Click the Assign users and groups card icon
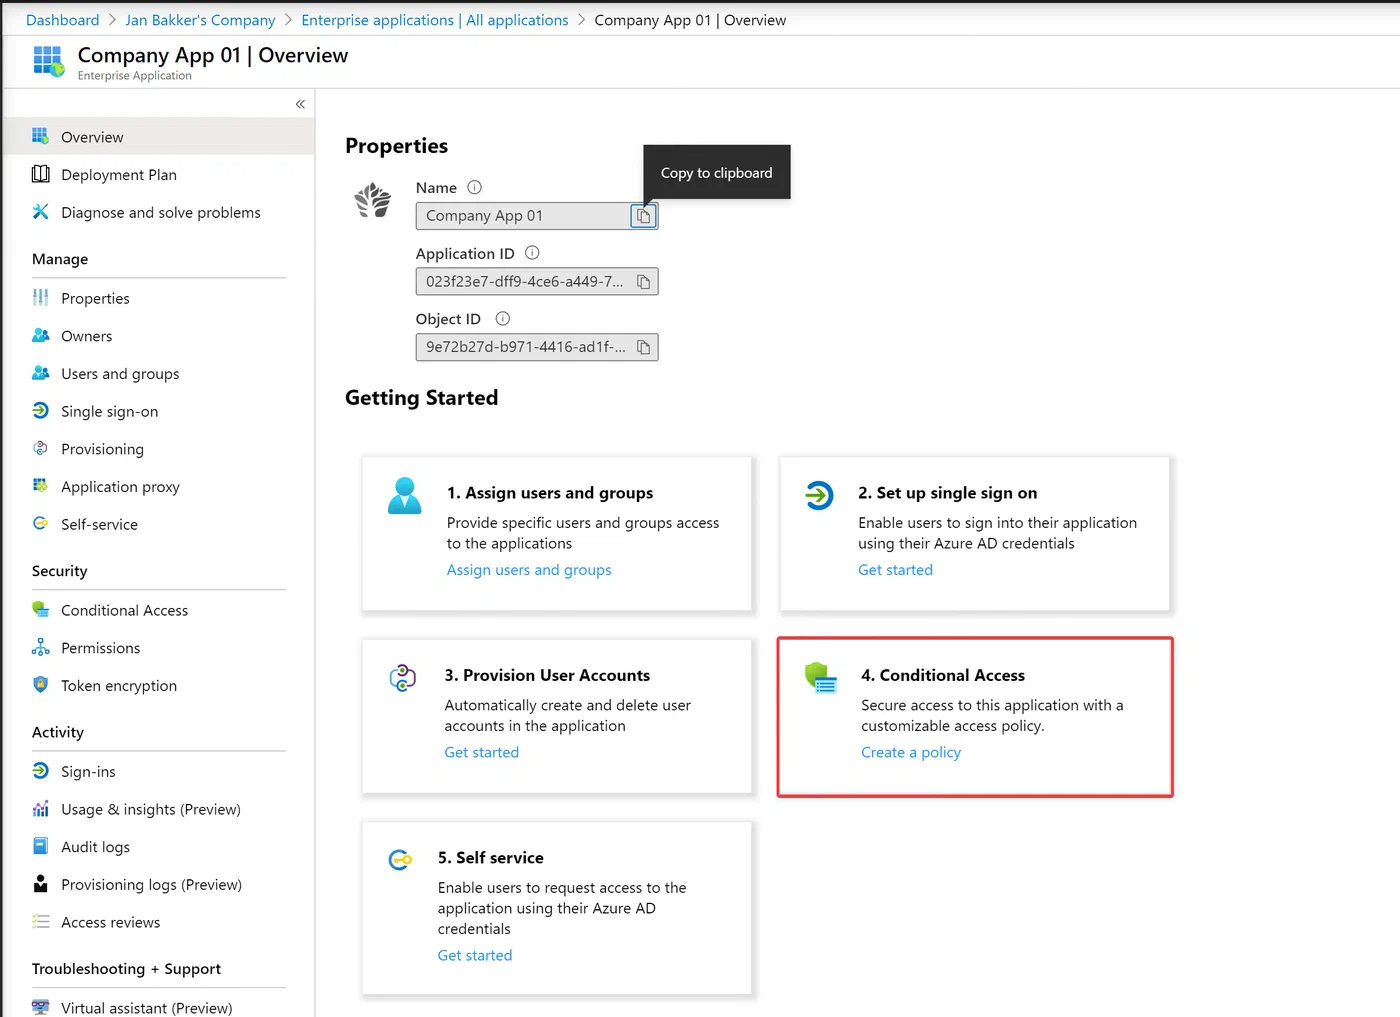Image resolution: width=1400 pixels, height=1017 pixels. pos(405,496)
